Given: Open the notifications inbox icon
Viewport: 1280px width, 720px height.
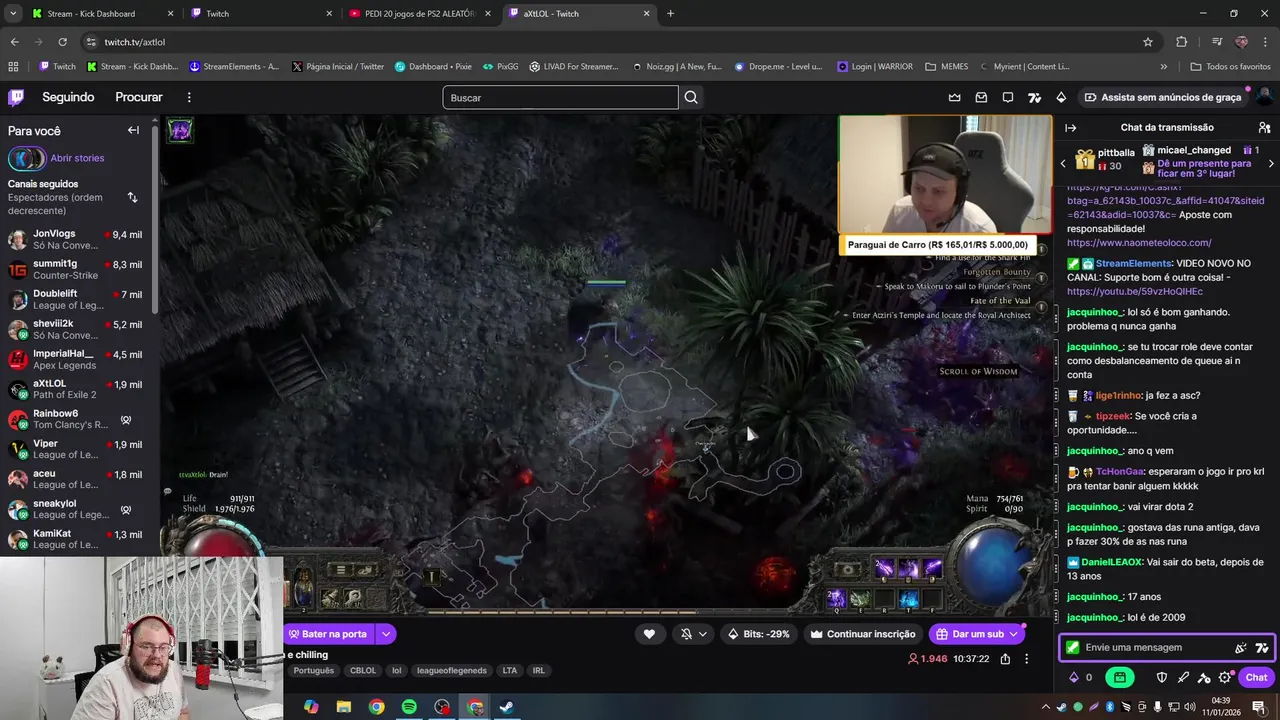Looking at the screenshot, I should tap(981, 97).
